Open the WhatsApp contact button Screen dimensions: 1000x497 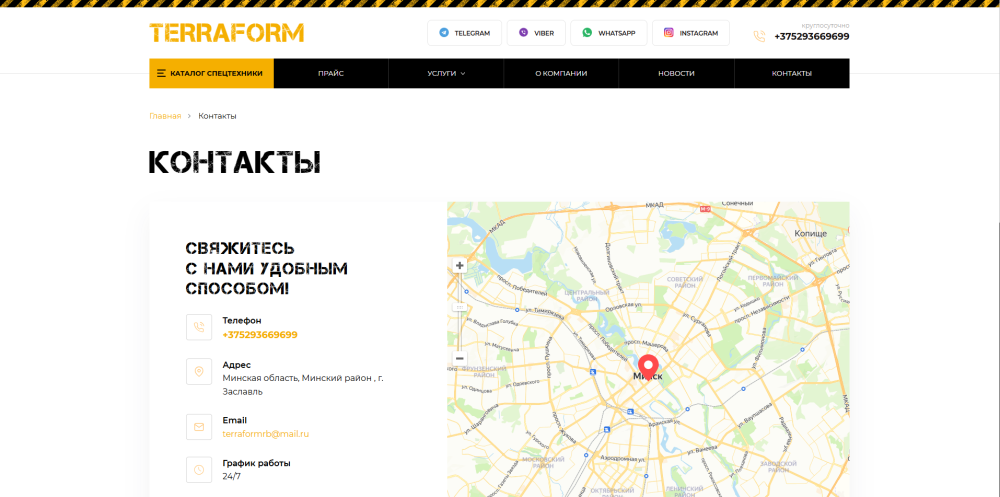tap(608, 33)
